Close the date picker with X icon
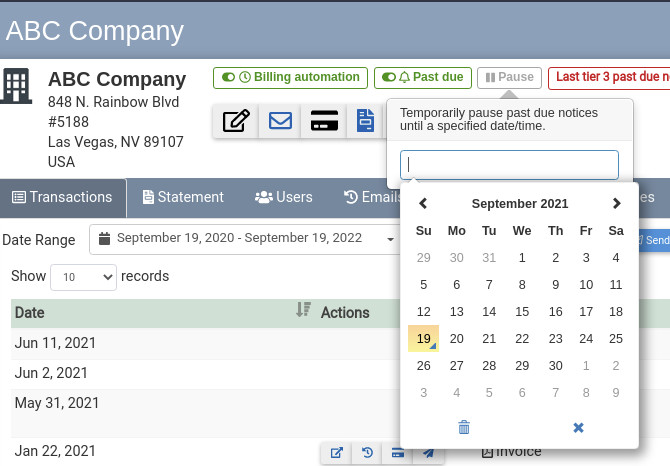670x466 pixels. tap(578, 427)
